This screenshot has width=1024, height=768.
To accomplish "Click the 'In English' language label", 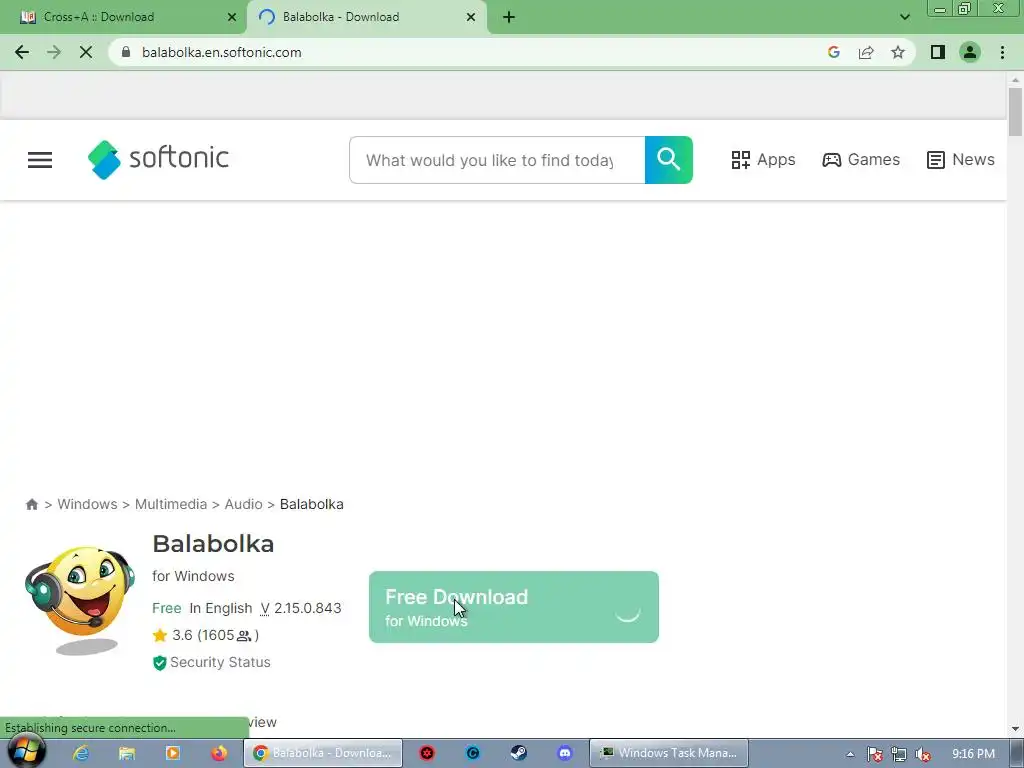I will pyautogui.click(x=221, y=608).
